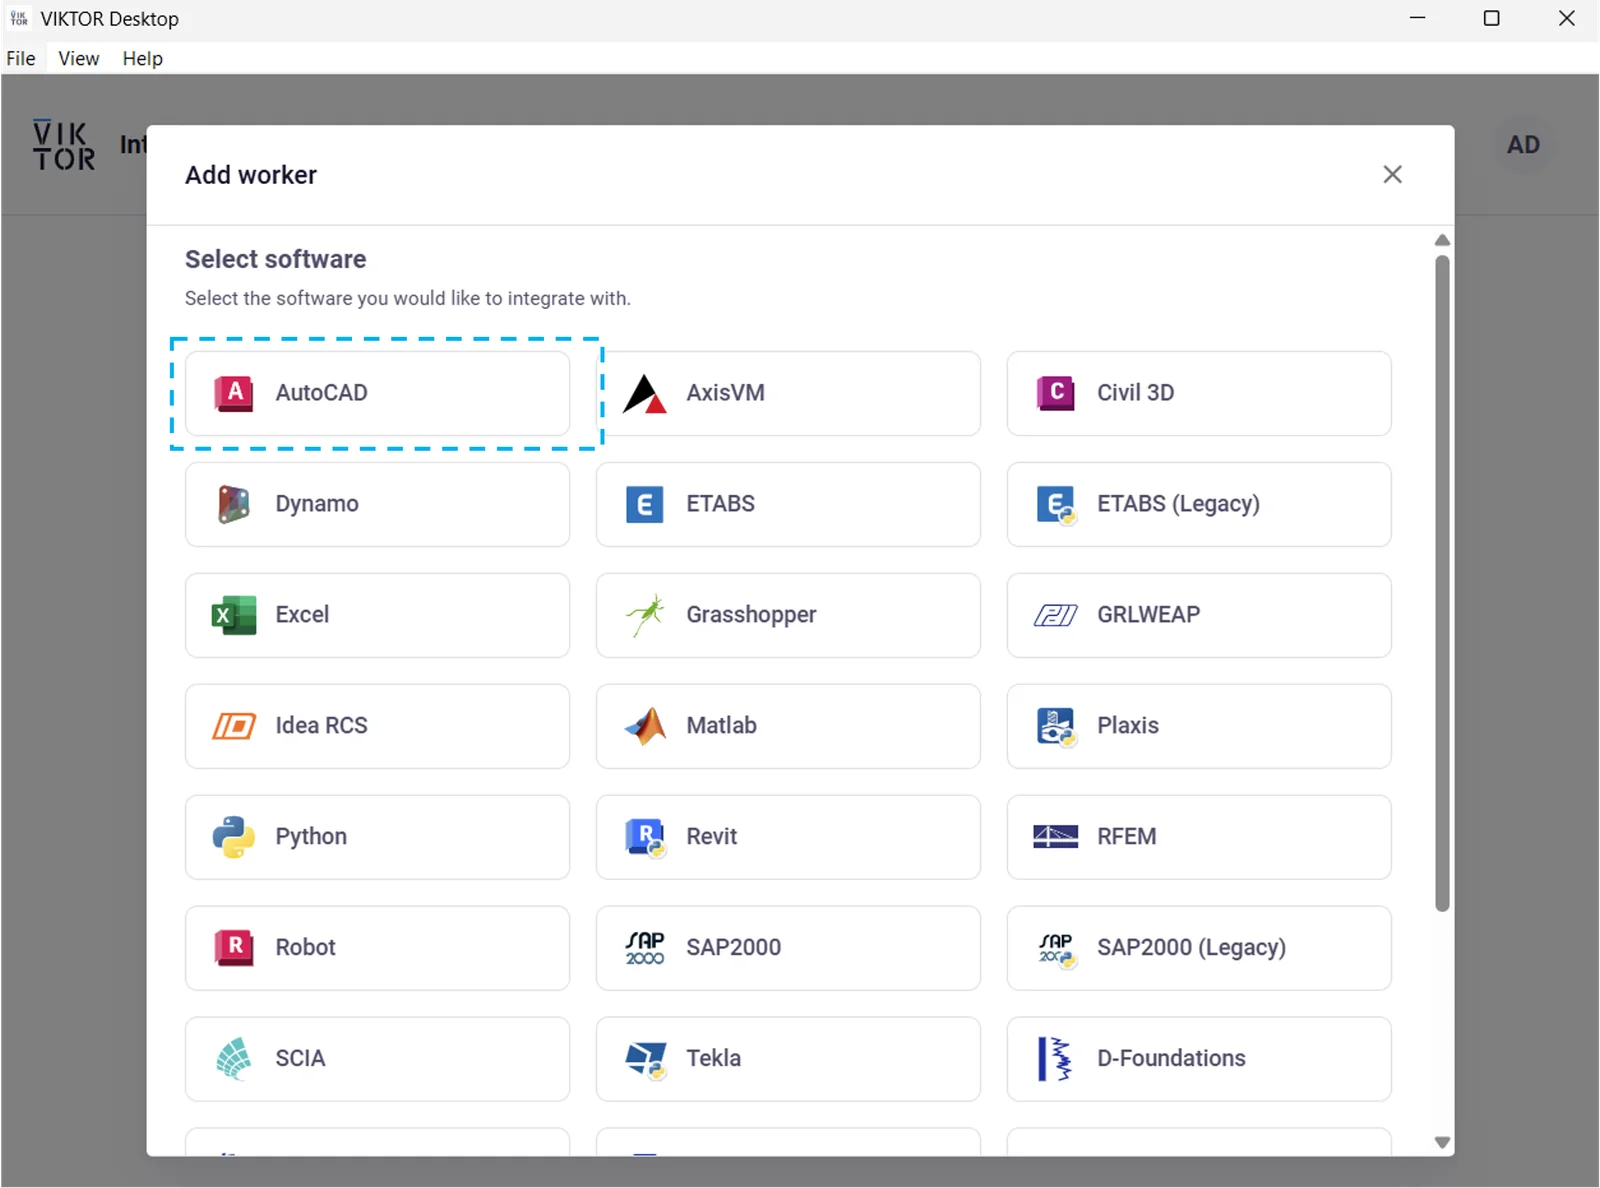Click the Idea RCS orange icon
This screenshot has width=1600, height=1188.
(x=233, y=726)
